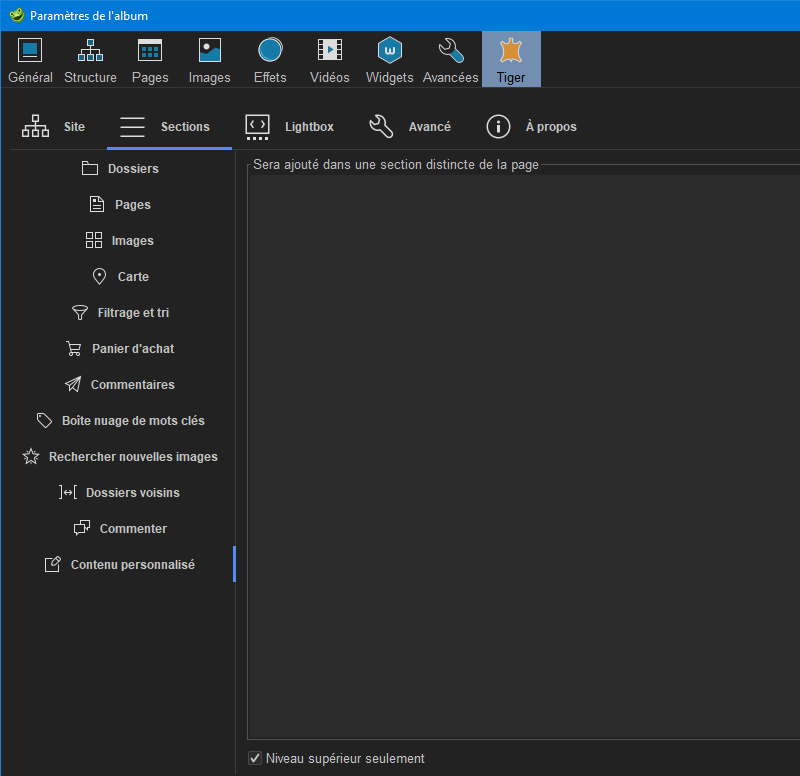Open Filtrage et tri section
The image size is (800, 776).
point(120,313)
